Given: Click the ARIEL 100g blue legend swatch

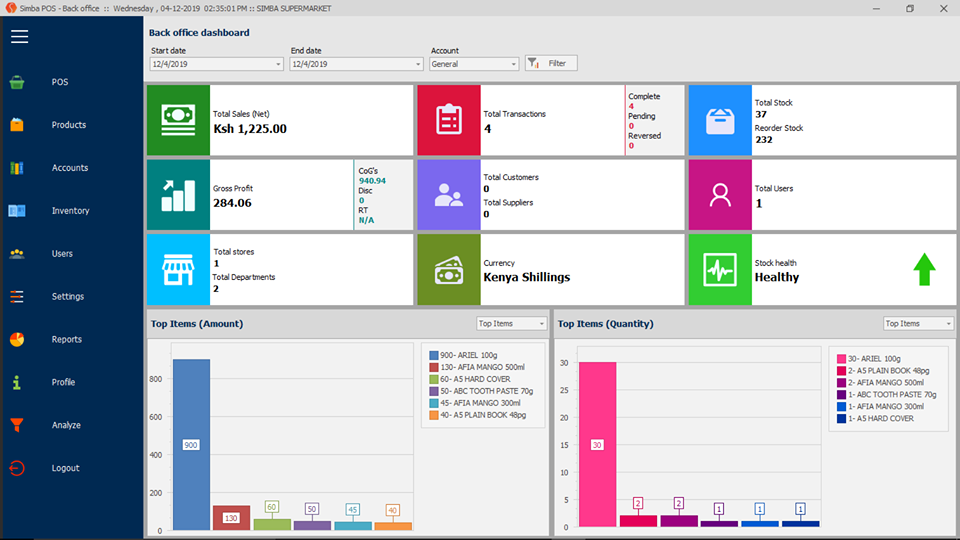Looking at the screenshot, I should tap(433, 355).
